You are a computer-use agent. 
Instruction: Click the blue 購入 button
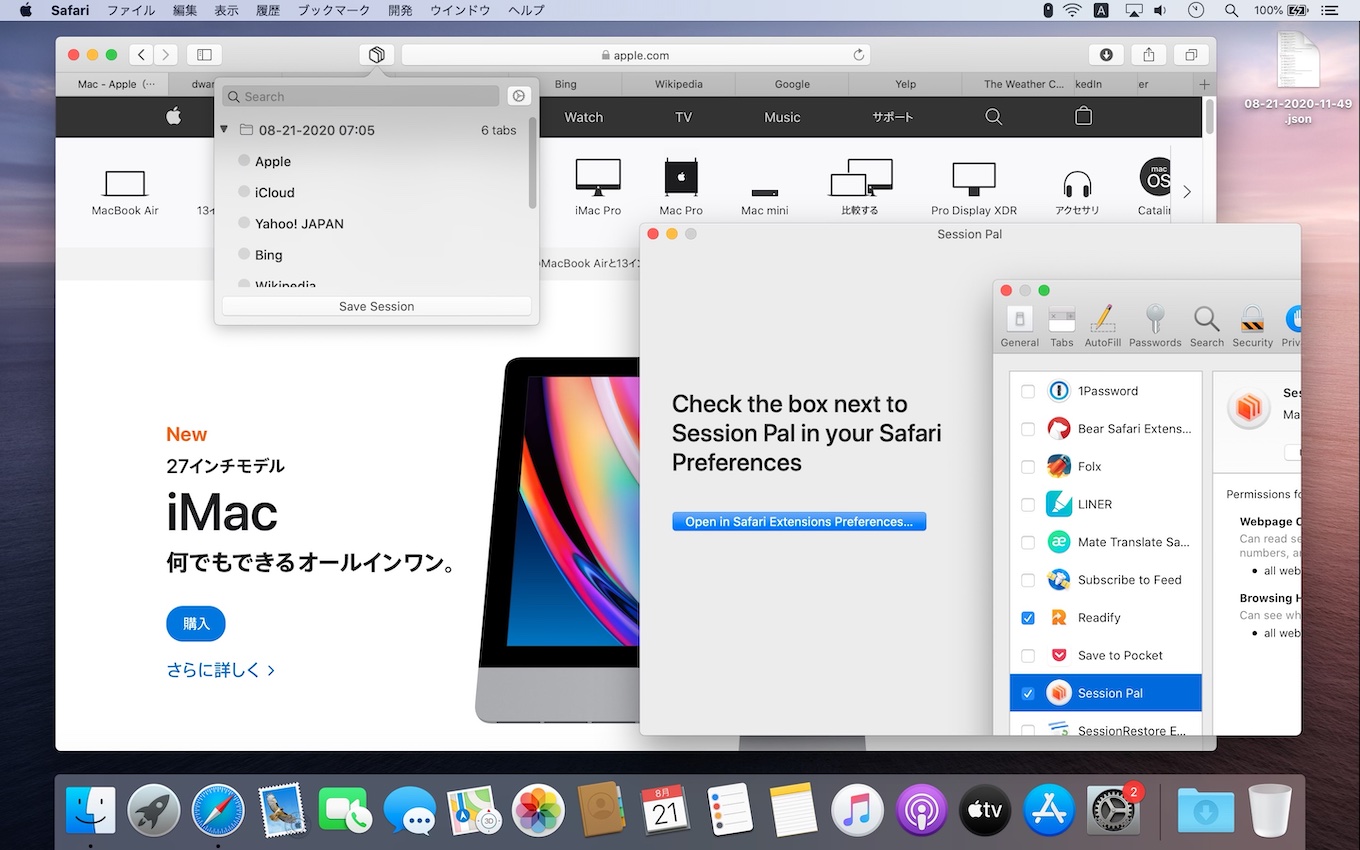click(196, 623)
